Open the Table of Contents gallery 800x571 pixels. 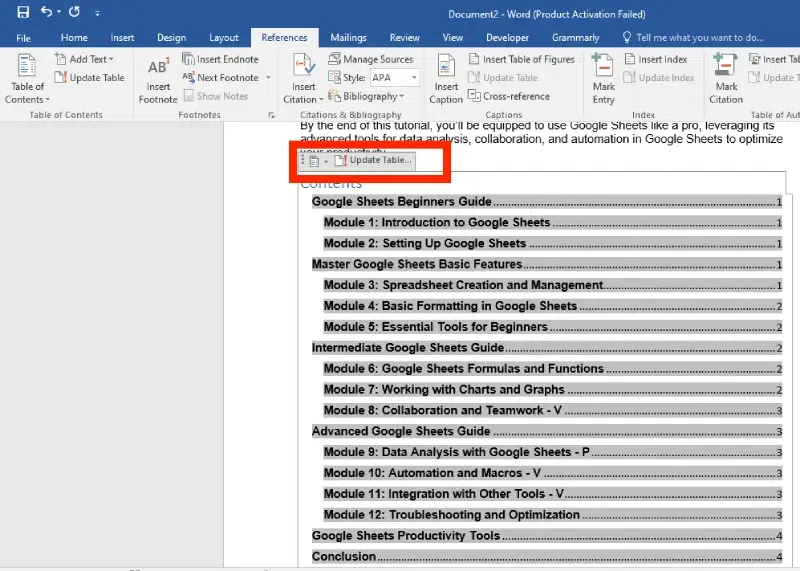point(27,78)
